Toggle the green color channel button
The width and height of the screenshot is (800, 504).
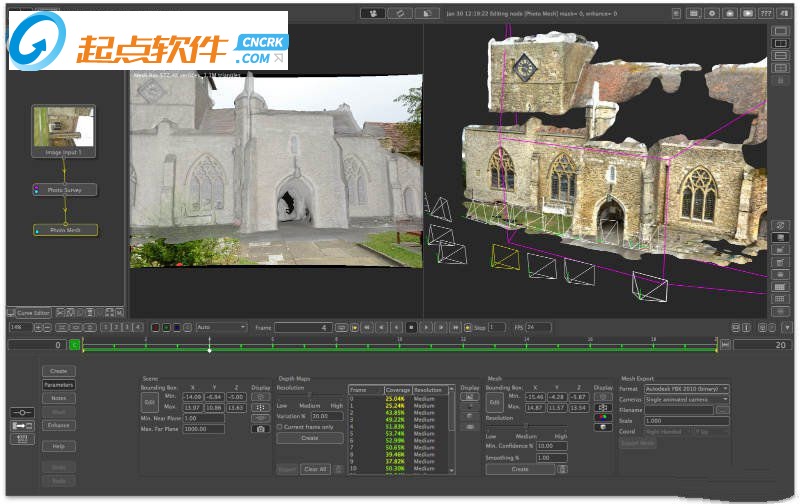(x=166, y=327)
